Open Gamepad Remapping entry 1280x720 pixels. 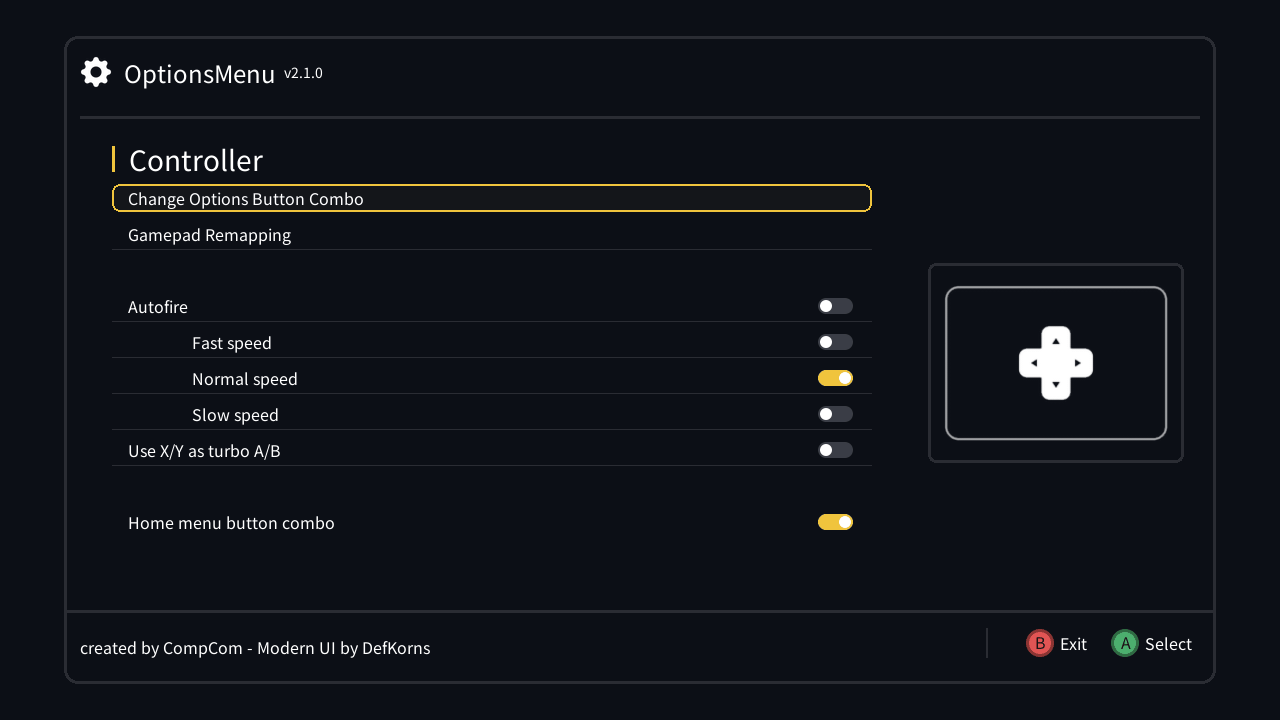[492, 235]
